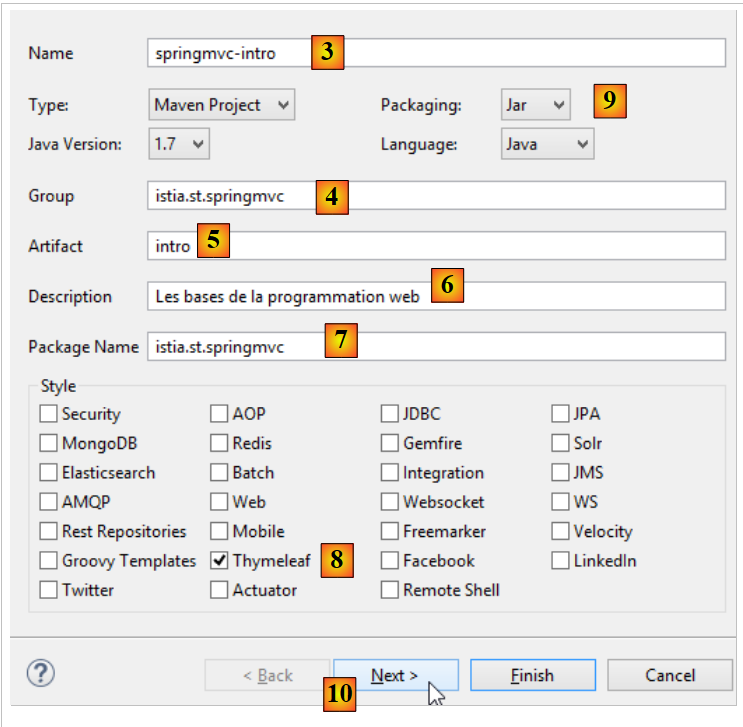Enable the Actuator checkbox
This screenshot has height=727, width=743.
pyautogui.click(x=220, y=590)
